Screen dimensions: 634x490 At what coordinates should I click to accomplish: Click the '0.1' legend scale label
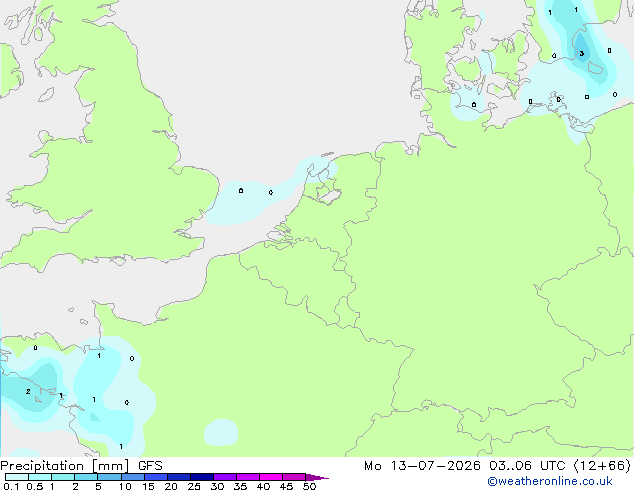[11, 486]
